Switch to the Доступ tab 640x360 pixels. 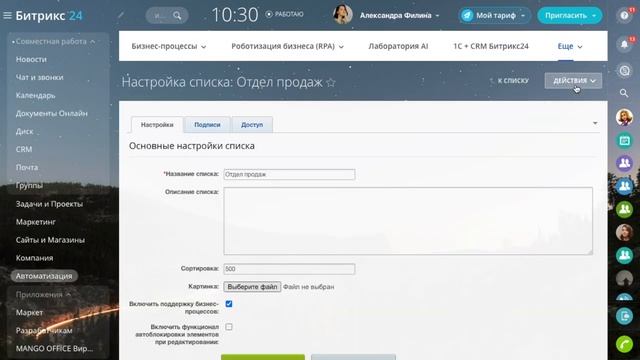(252, 124)
